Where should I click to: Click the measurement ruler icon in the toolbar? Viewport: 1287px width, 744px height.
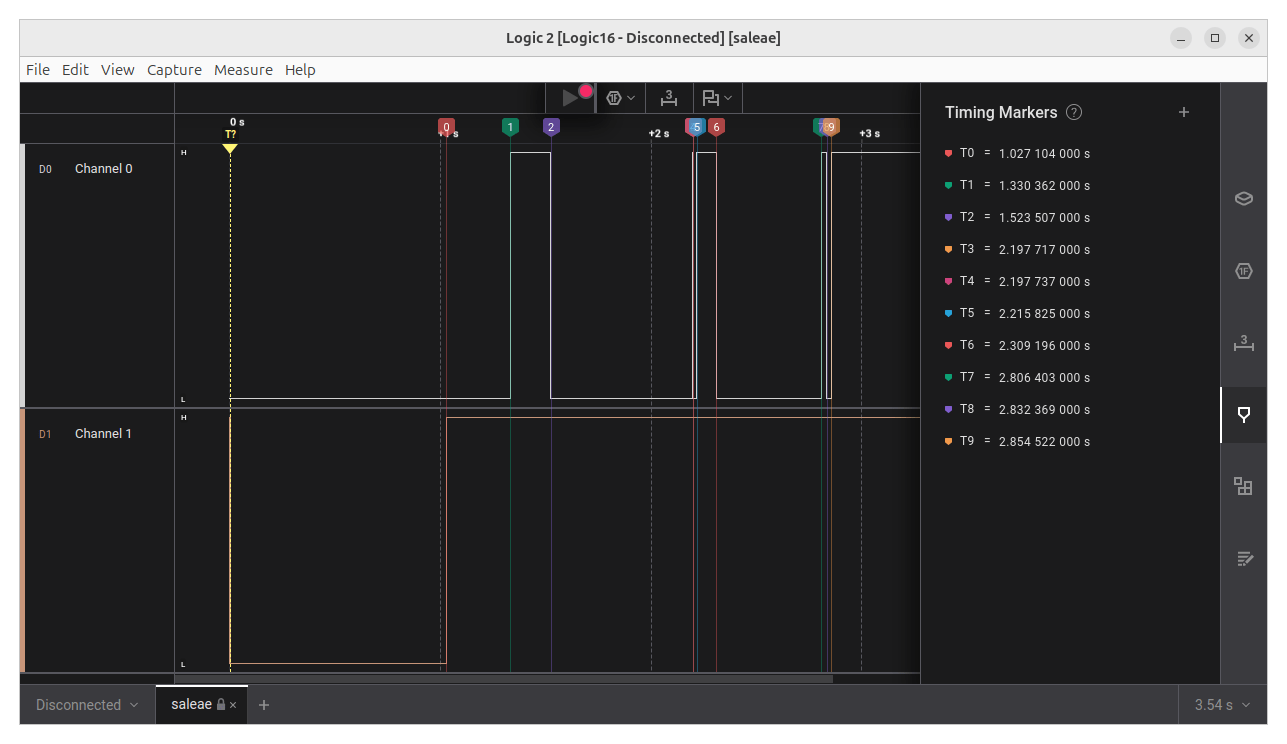(667, 97)
